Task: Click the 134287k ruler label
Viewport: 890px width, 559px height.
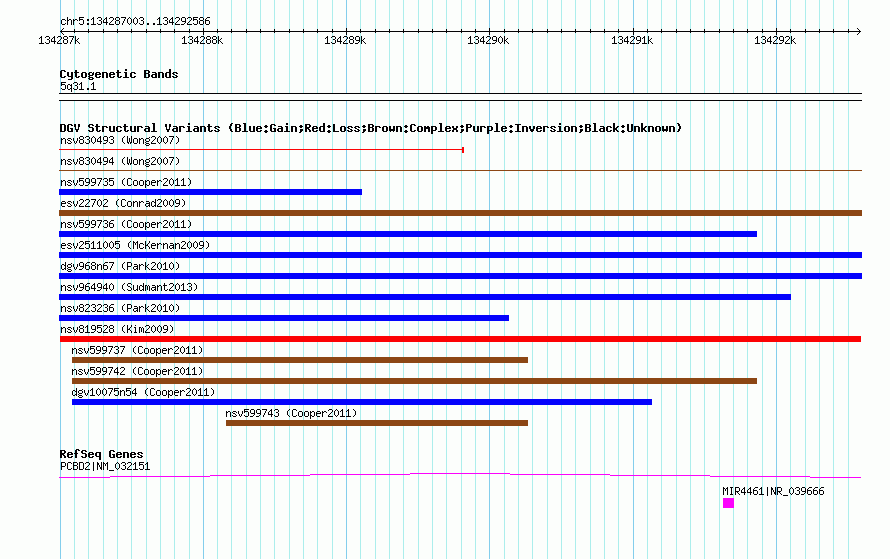Action: click(59, 40)
